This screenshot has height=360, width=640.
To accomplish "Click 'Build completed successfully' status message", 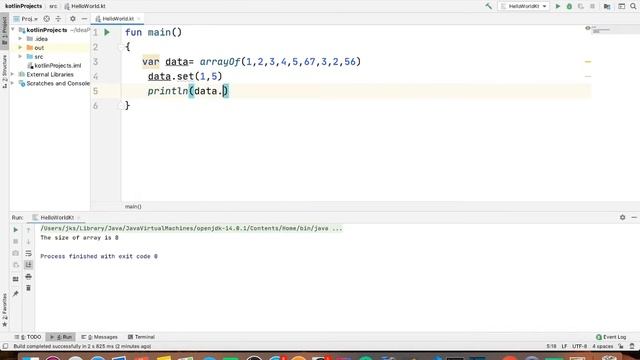I will (x=82, y=347).
